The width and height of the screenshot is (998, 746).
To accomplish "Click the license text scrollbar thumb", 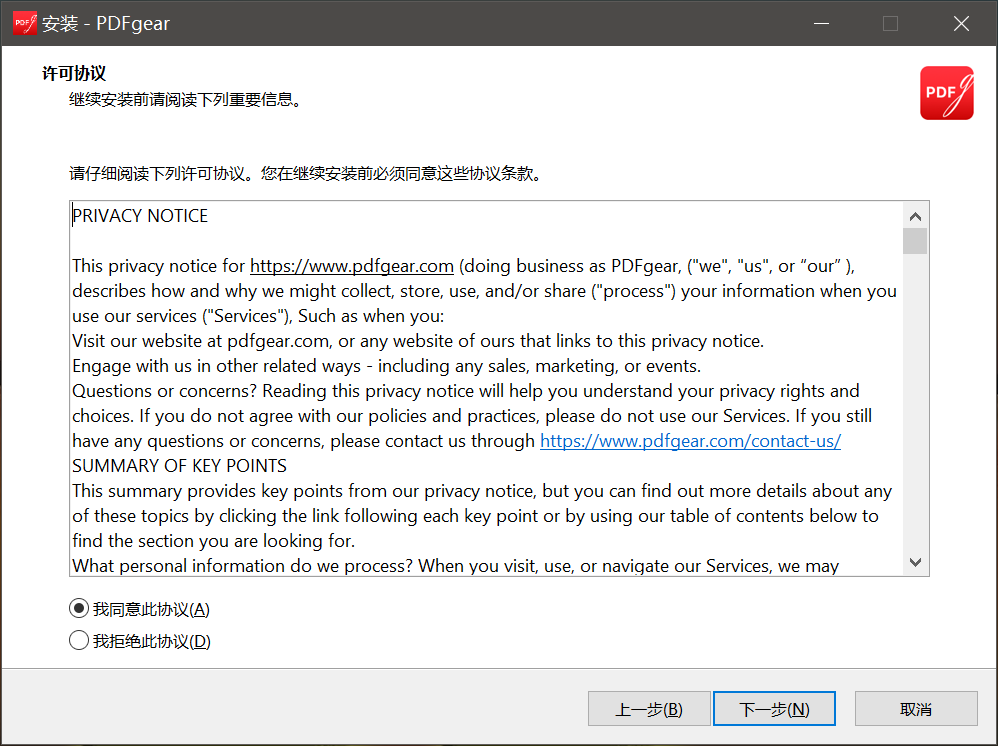I will coord(915,241).
